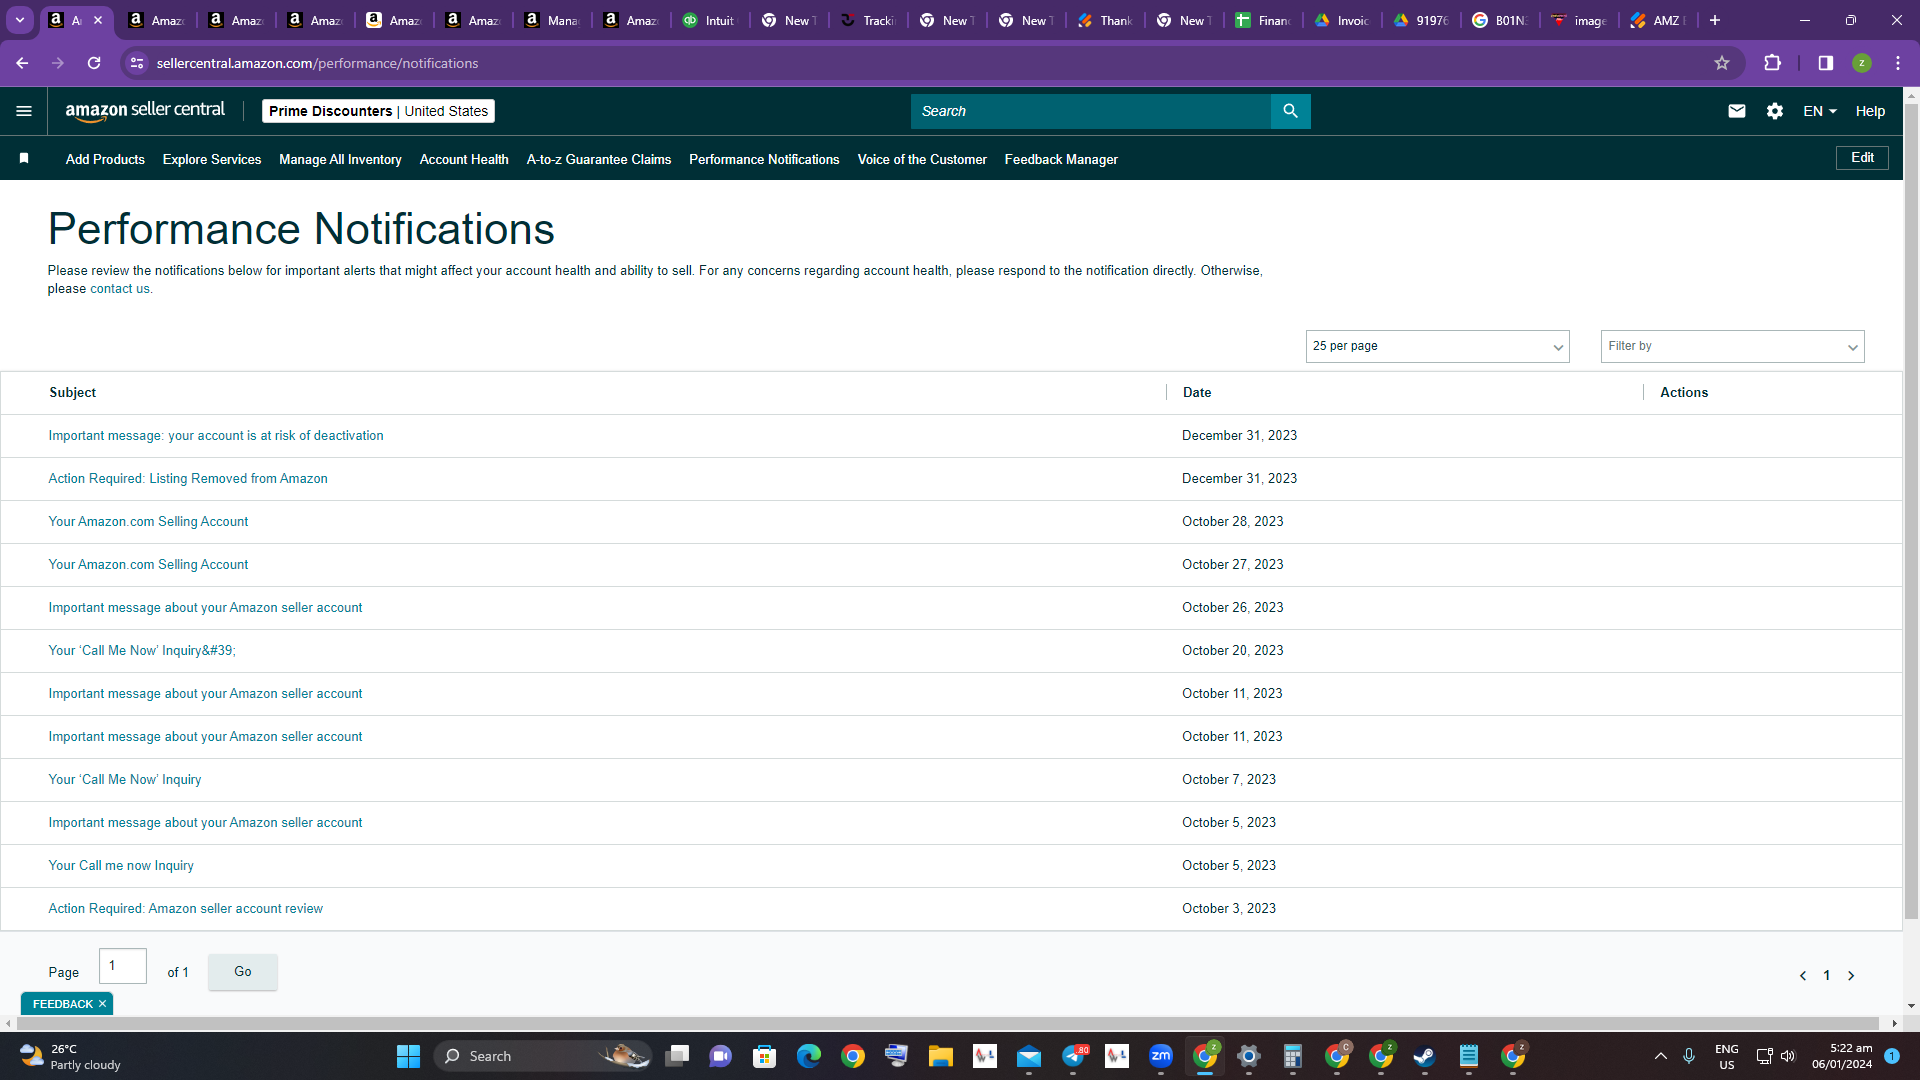Reload the page with the refresh icon
1920x1080 pixels.
[94, 63]
